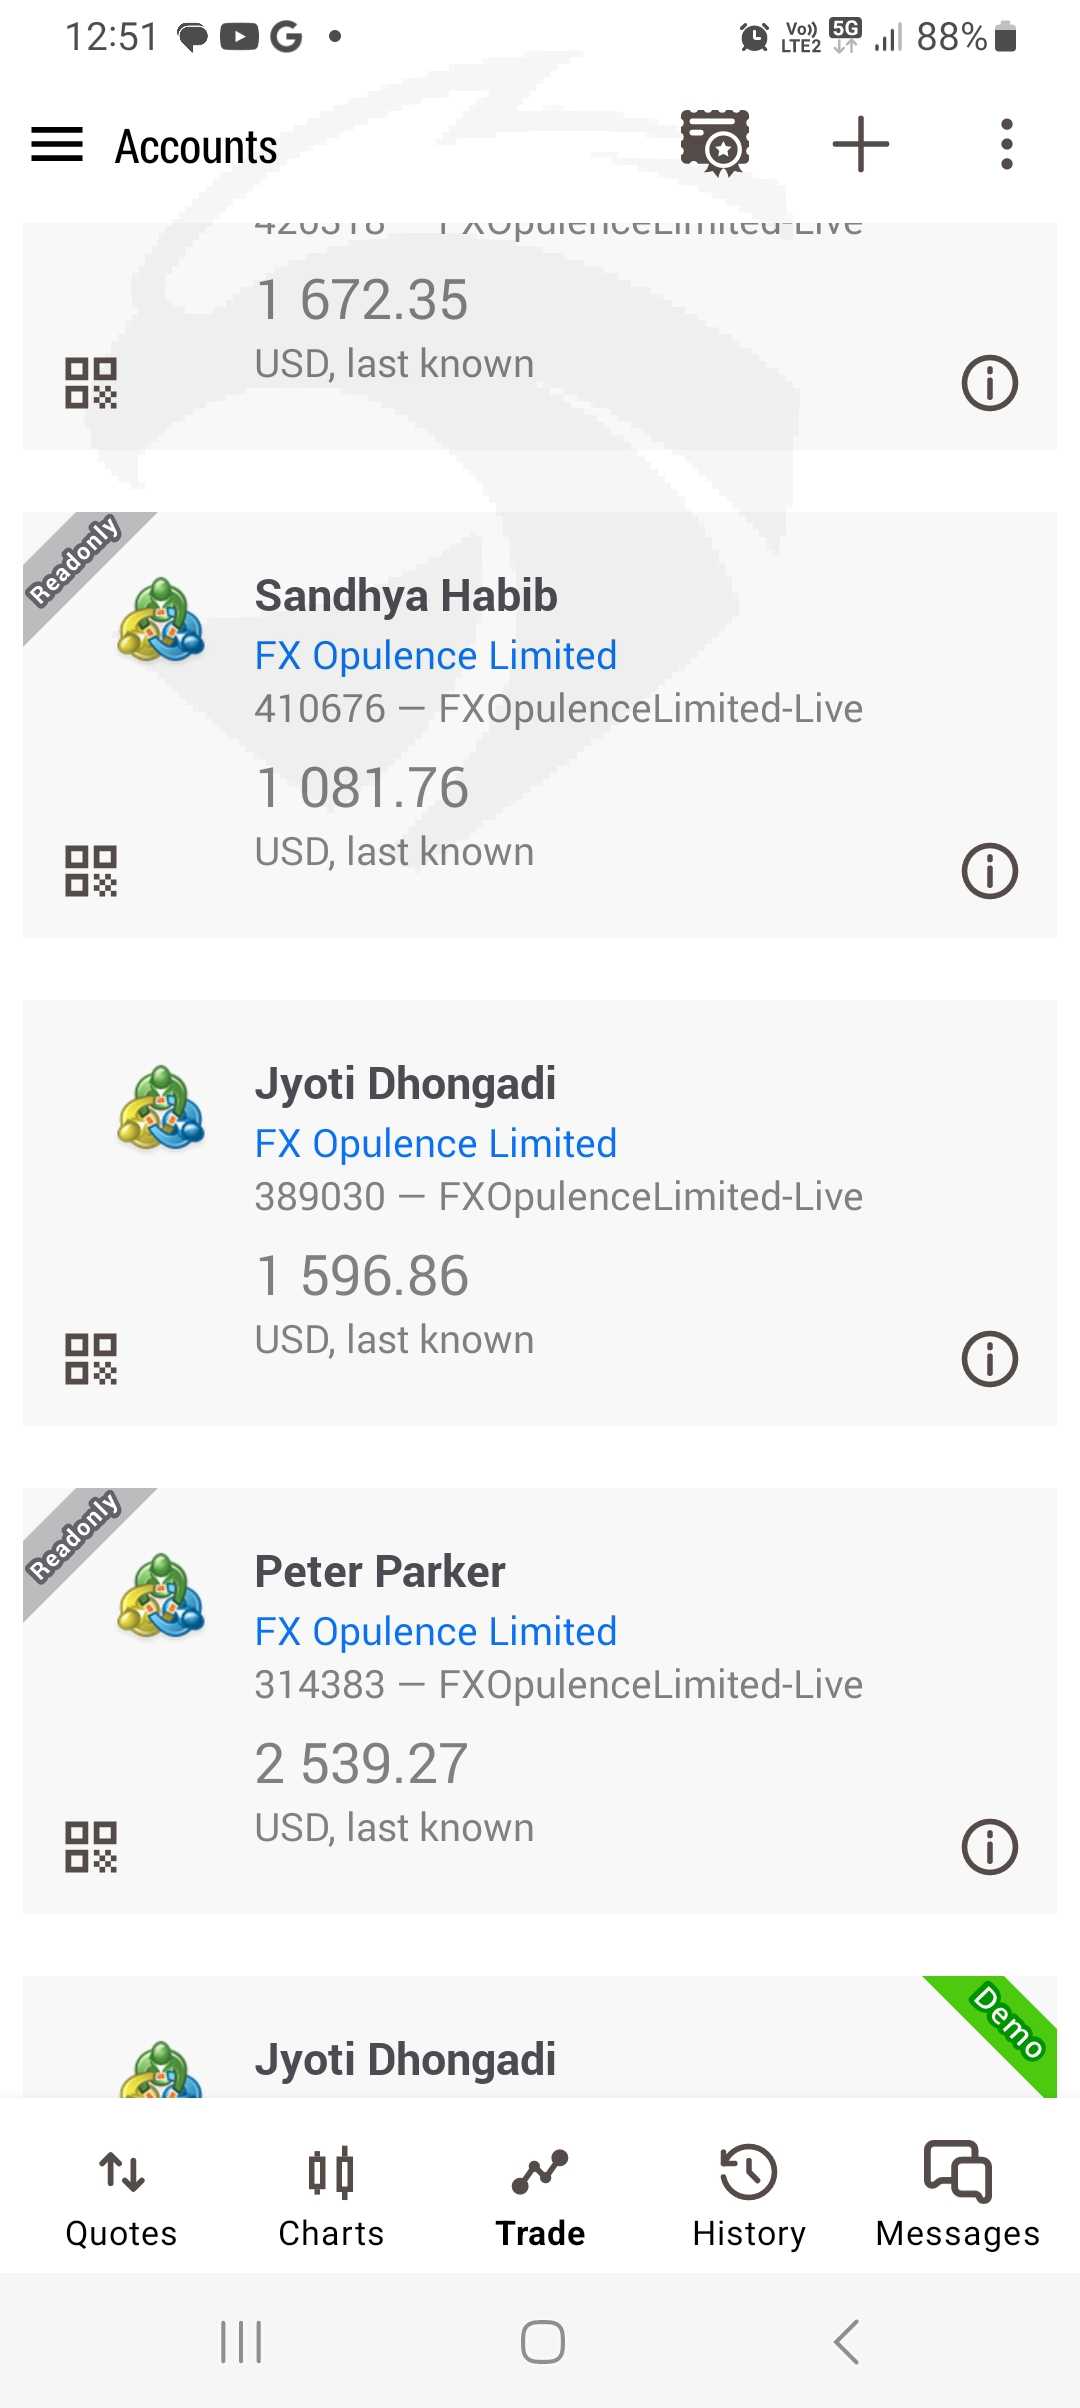The height and width of the screenshot is (2408, 1080).
Task: Show QR code for Peter Parker account
Action: [91, 1846]
